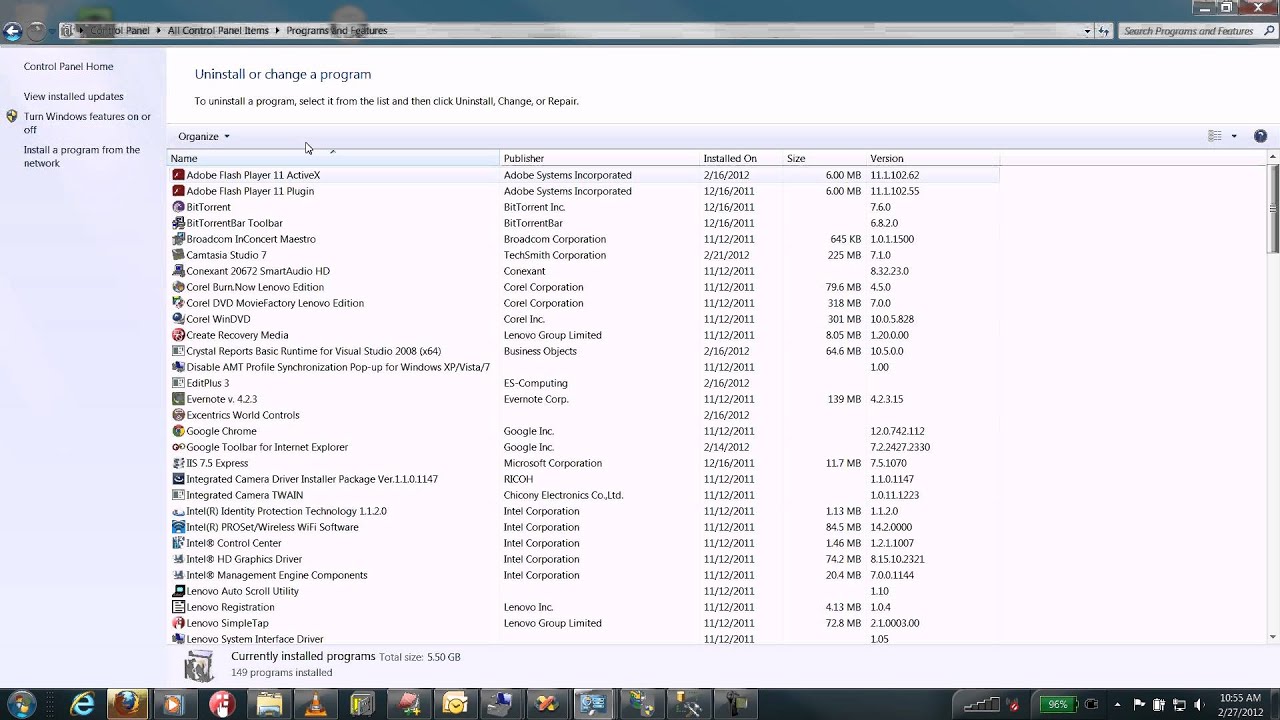
Task: Open Internet Explorer from the taskbar
Action: point(83,704)
